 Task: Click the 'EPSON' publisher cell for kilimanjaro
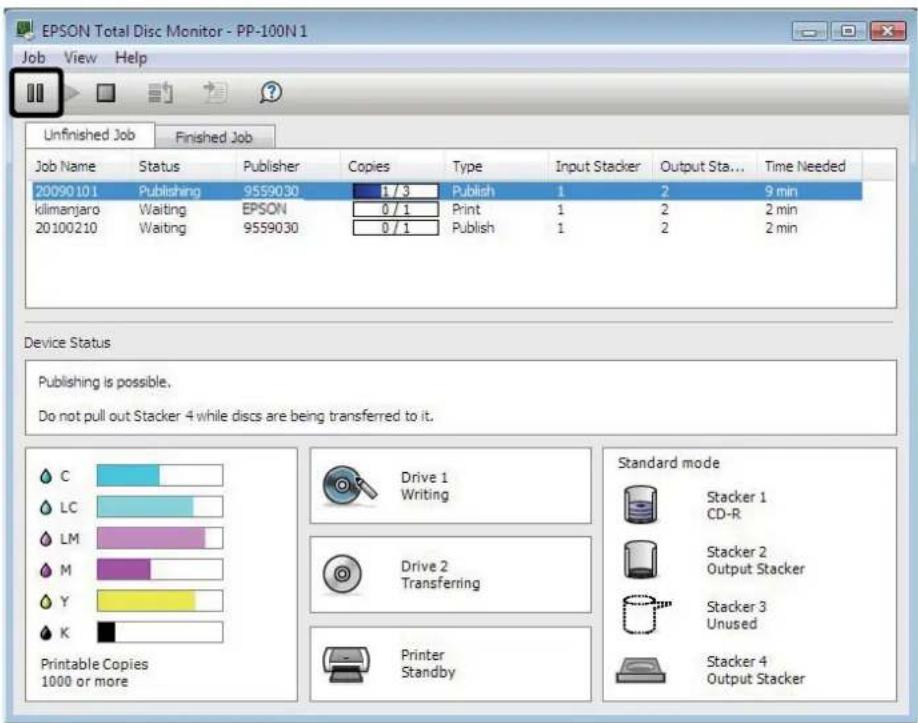click(265, 209)
